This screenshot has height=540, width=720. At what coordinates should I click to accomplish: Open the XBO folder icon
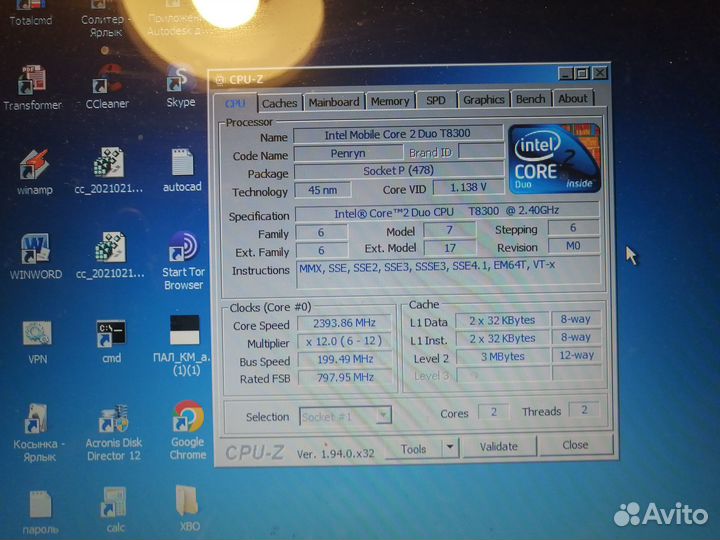click(x=188, y=509)
